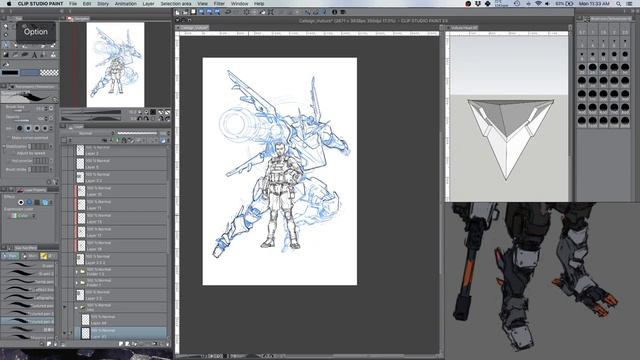Screen dimensions: 640x360
Task: Select the Text tool with the A icon
Action: [34, 55]
